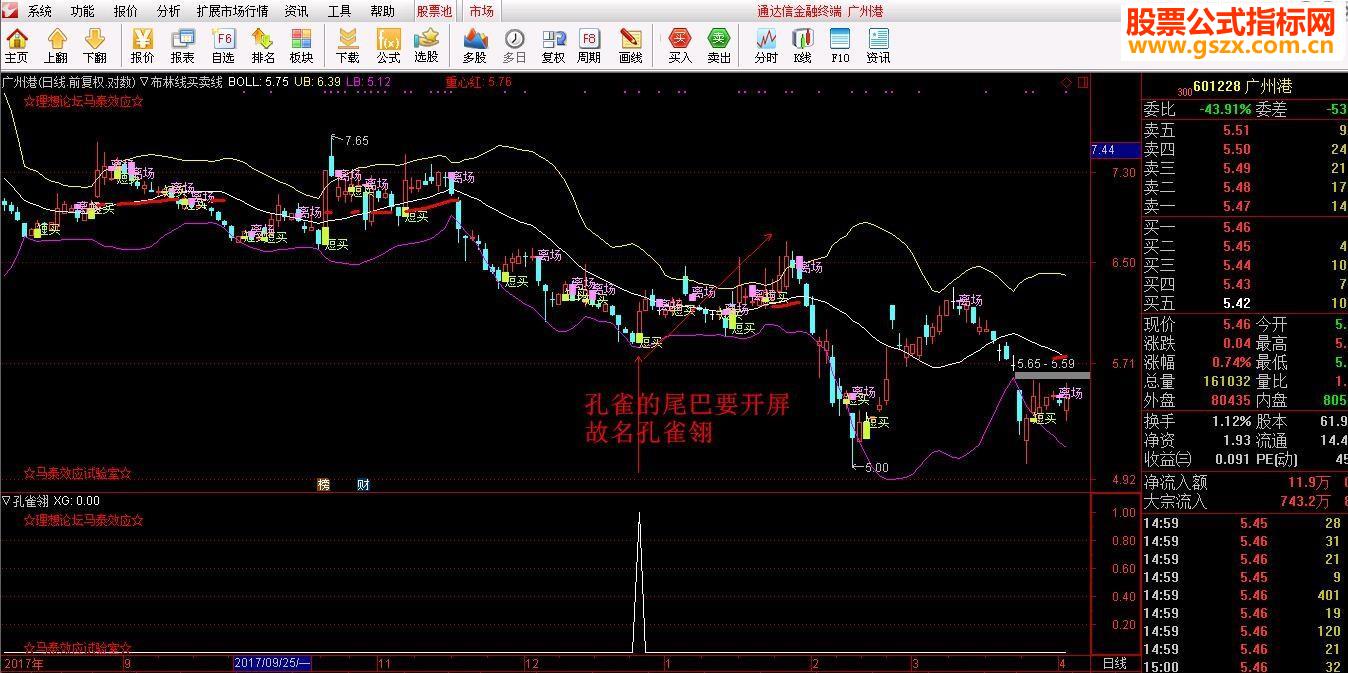Switch to the 股票池 tab
The width and height of the screenshot is (1348, 673).
pos(434,11)
